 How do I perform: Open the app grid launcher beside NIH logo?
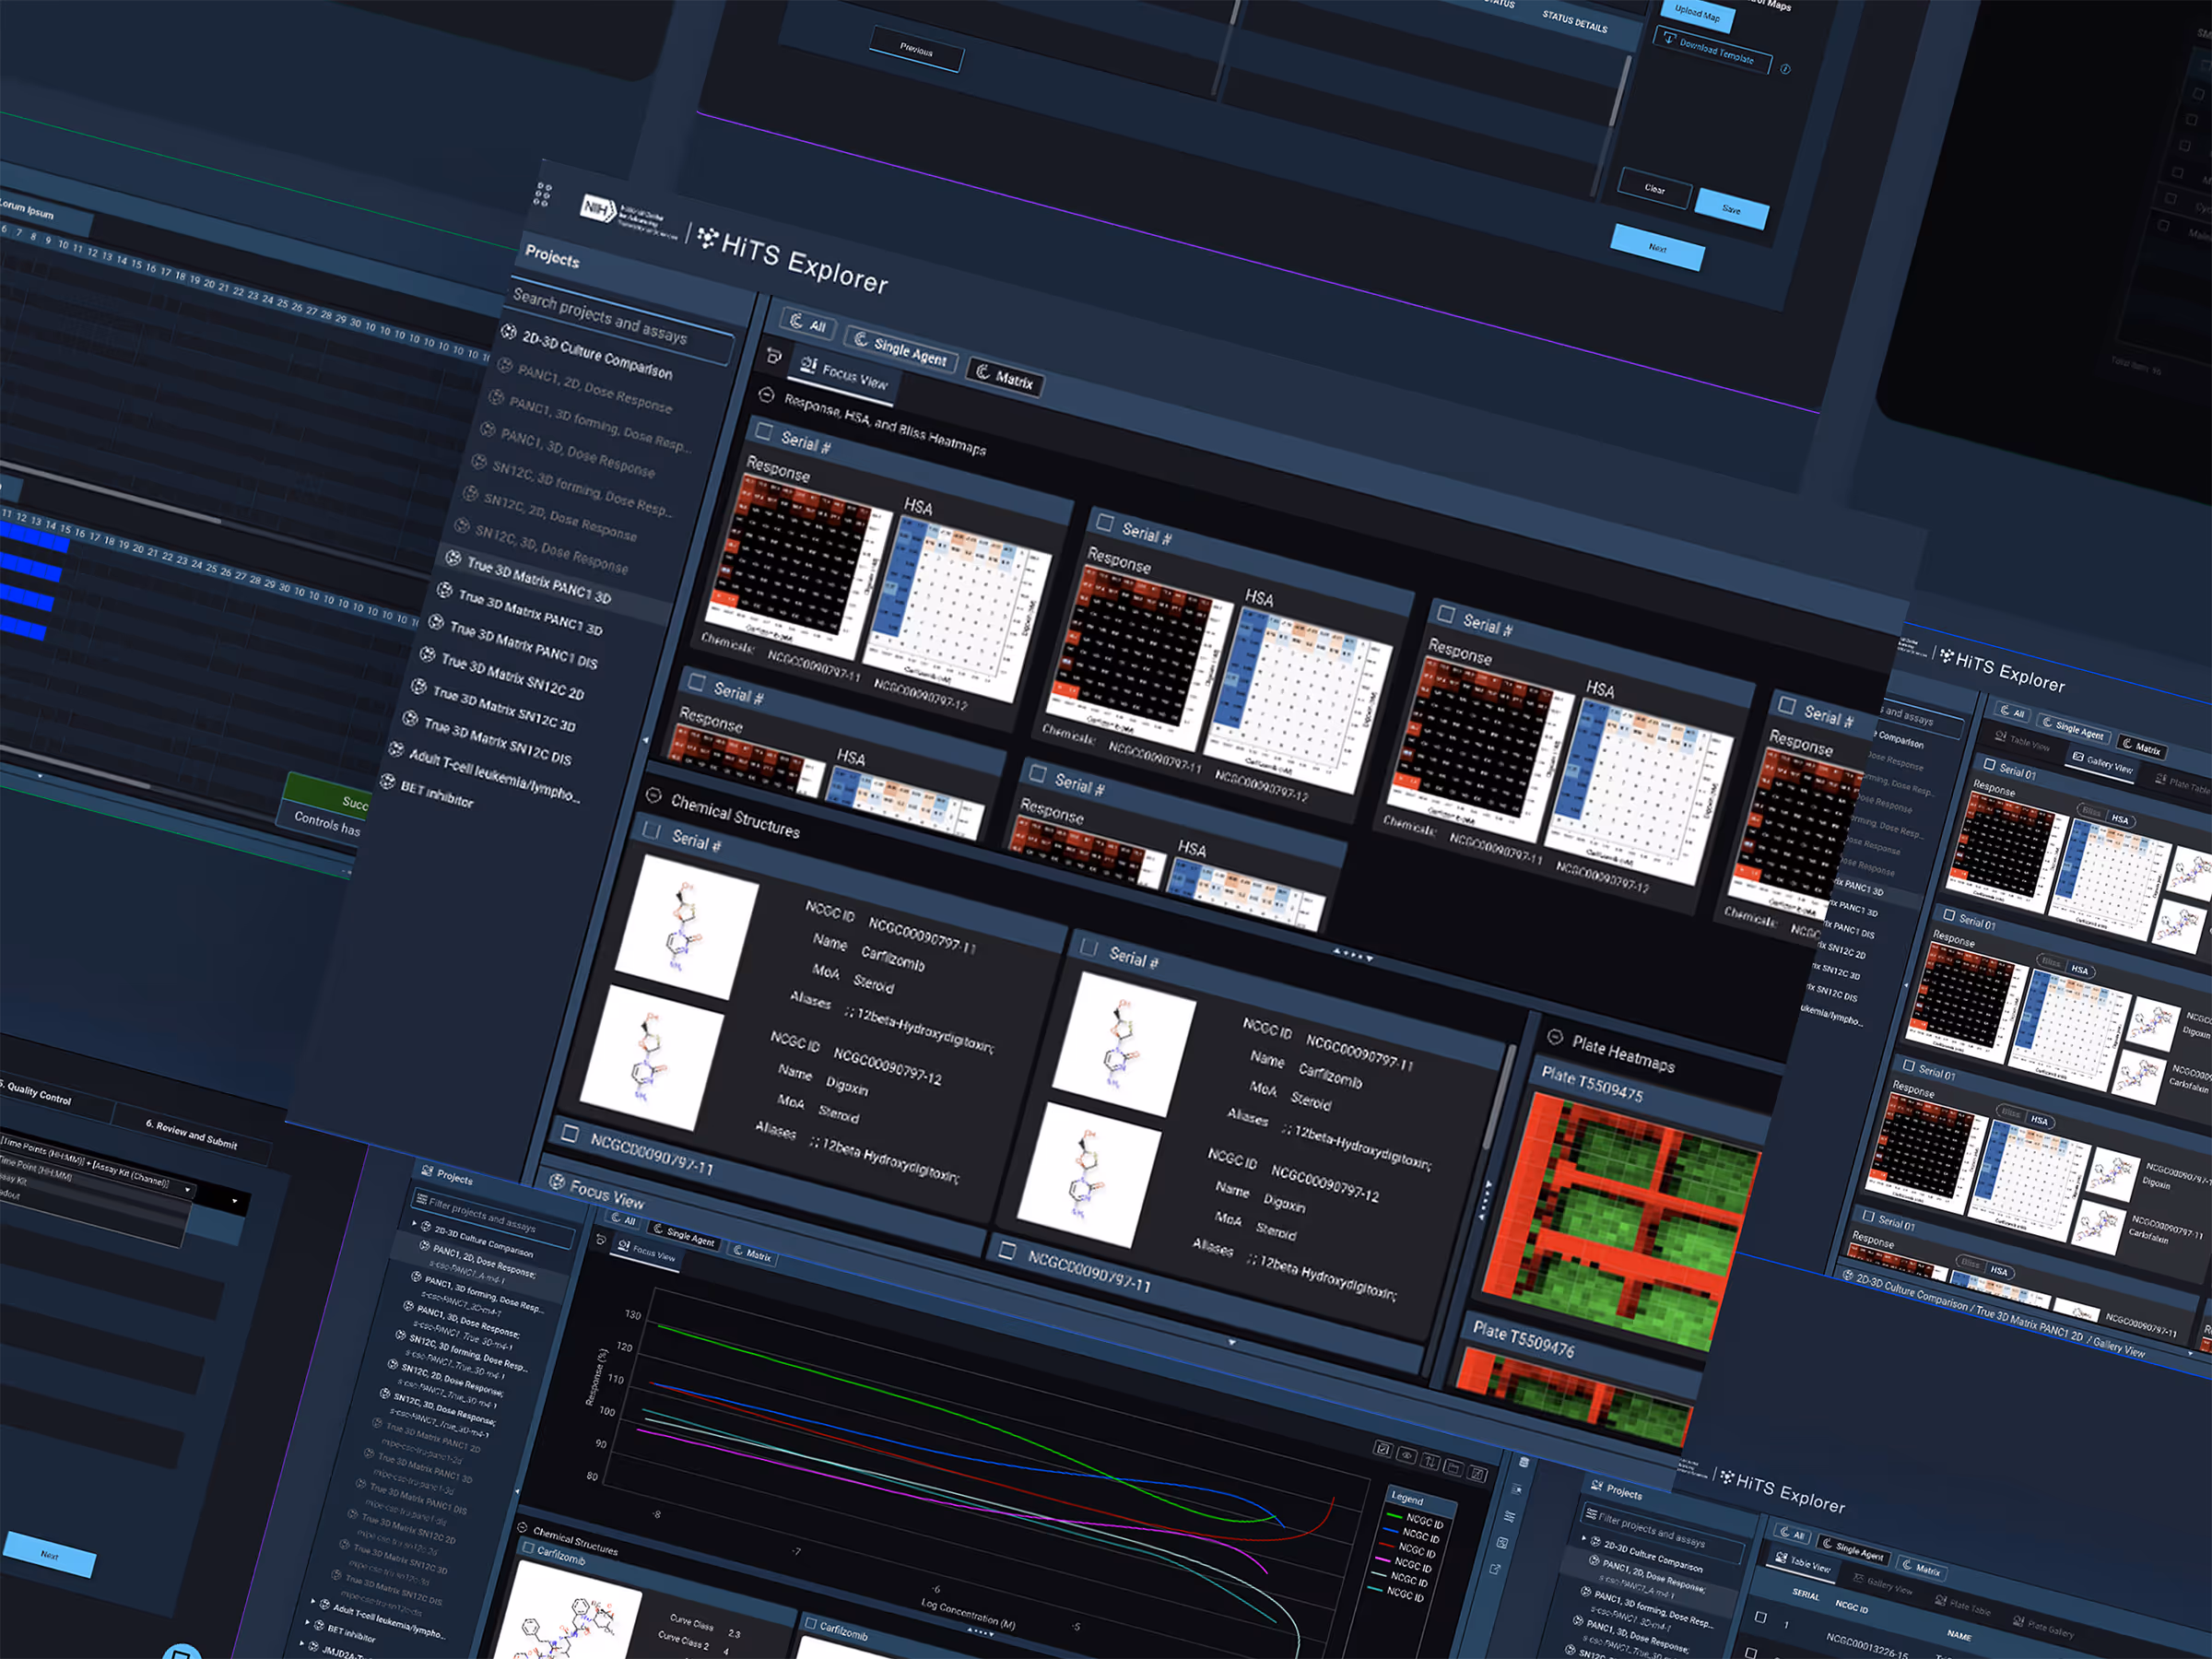click(x=542, y=194)
